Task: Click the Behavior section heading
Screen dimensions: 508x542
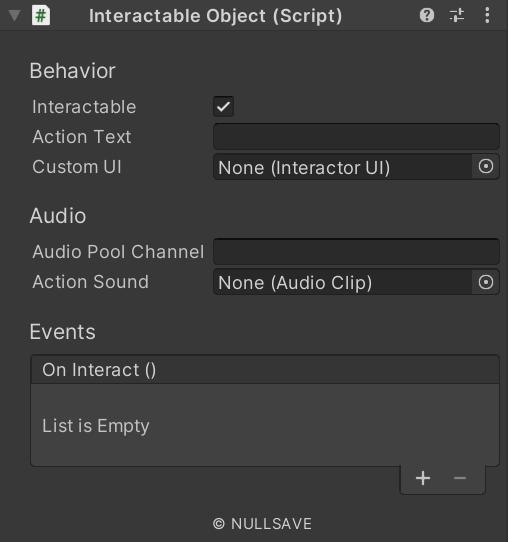Action: pos(72,71)
